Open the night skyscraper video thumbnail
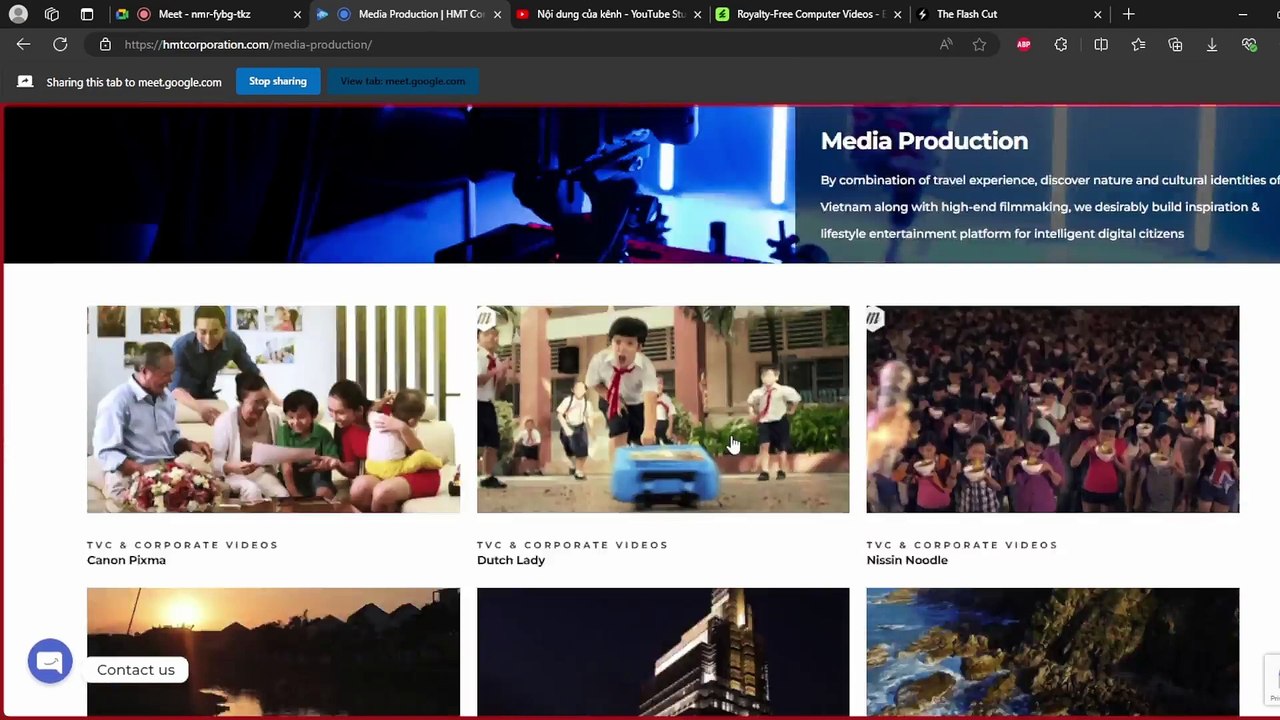 663,652
